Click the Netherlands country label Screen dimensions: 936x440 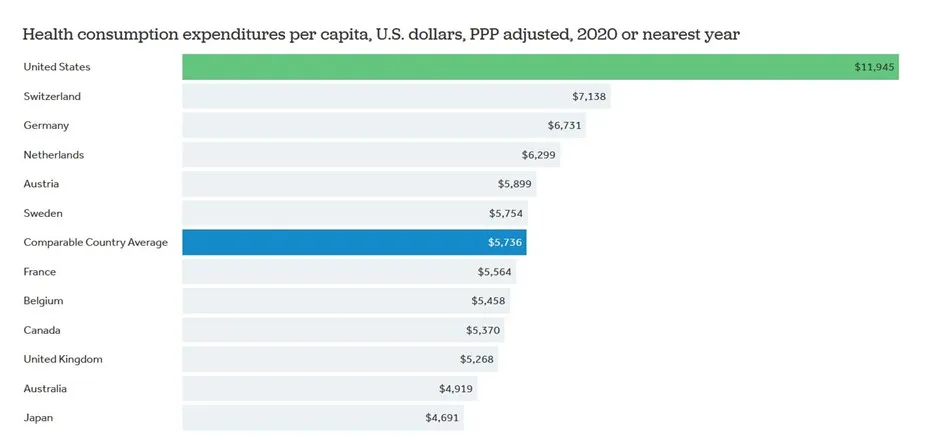[54, 155]
